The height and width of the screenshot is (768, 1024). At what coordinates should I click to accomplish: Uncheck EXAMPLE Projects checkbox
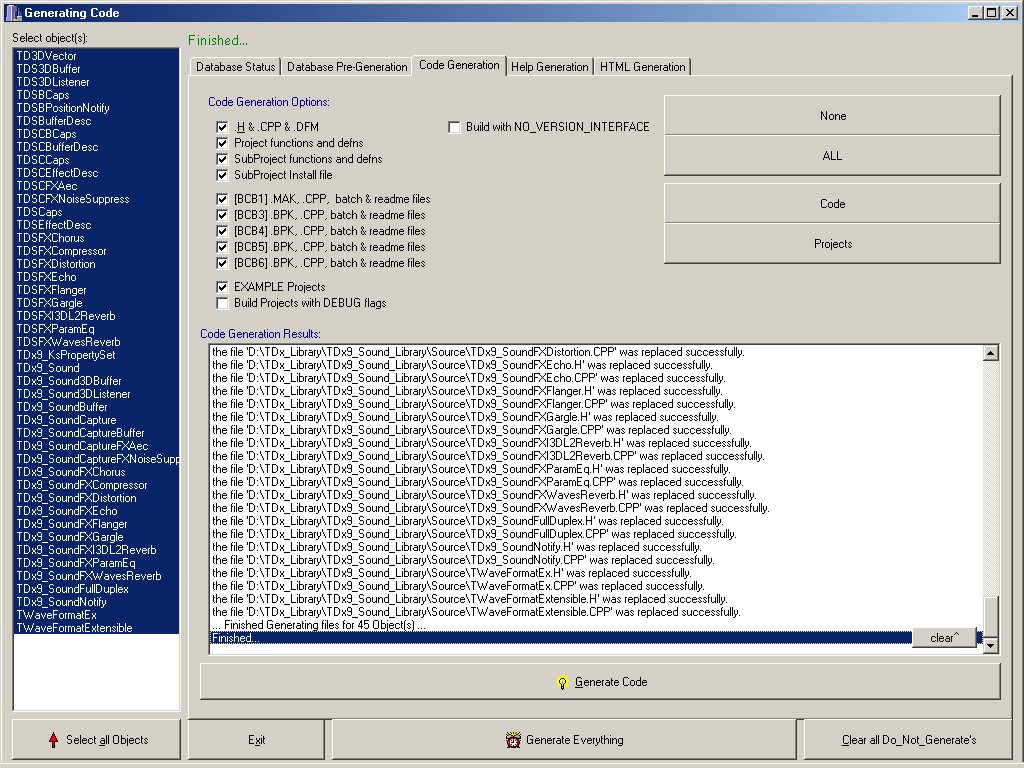tap(222, 287)
